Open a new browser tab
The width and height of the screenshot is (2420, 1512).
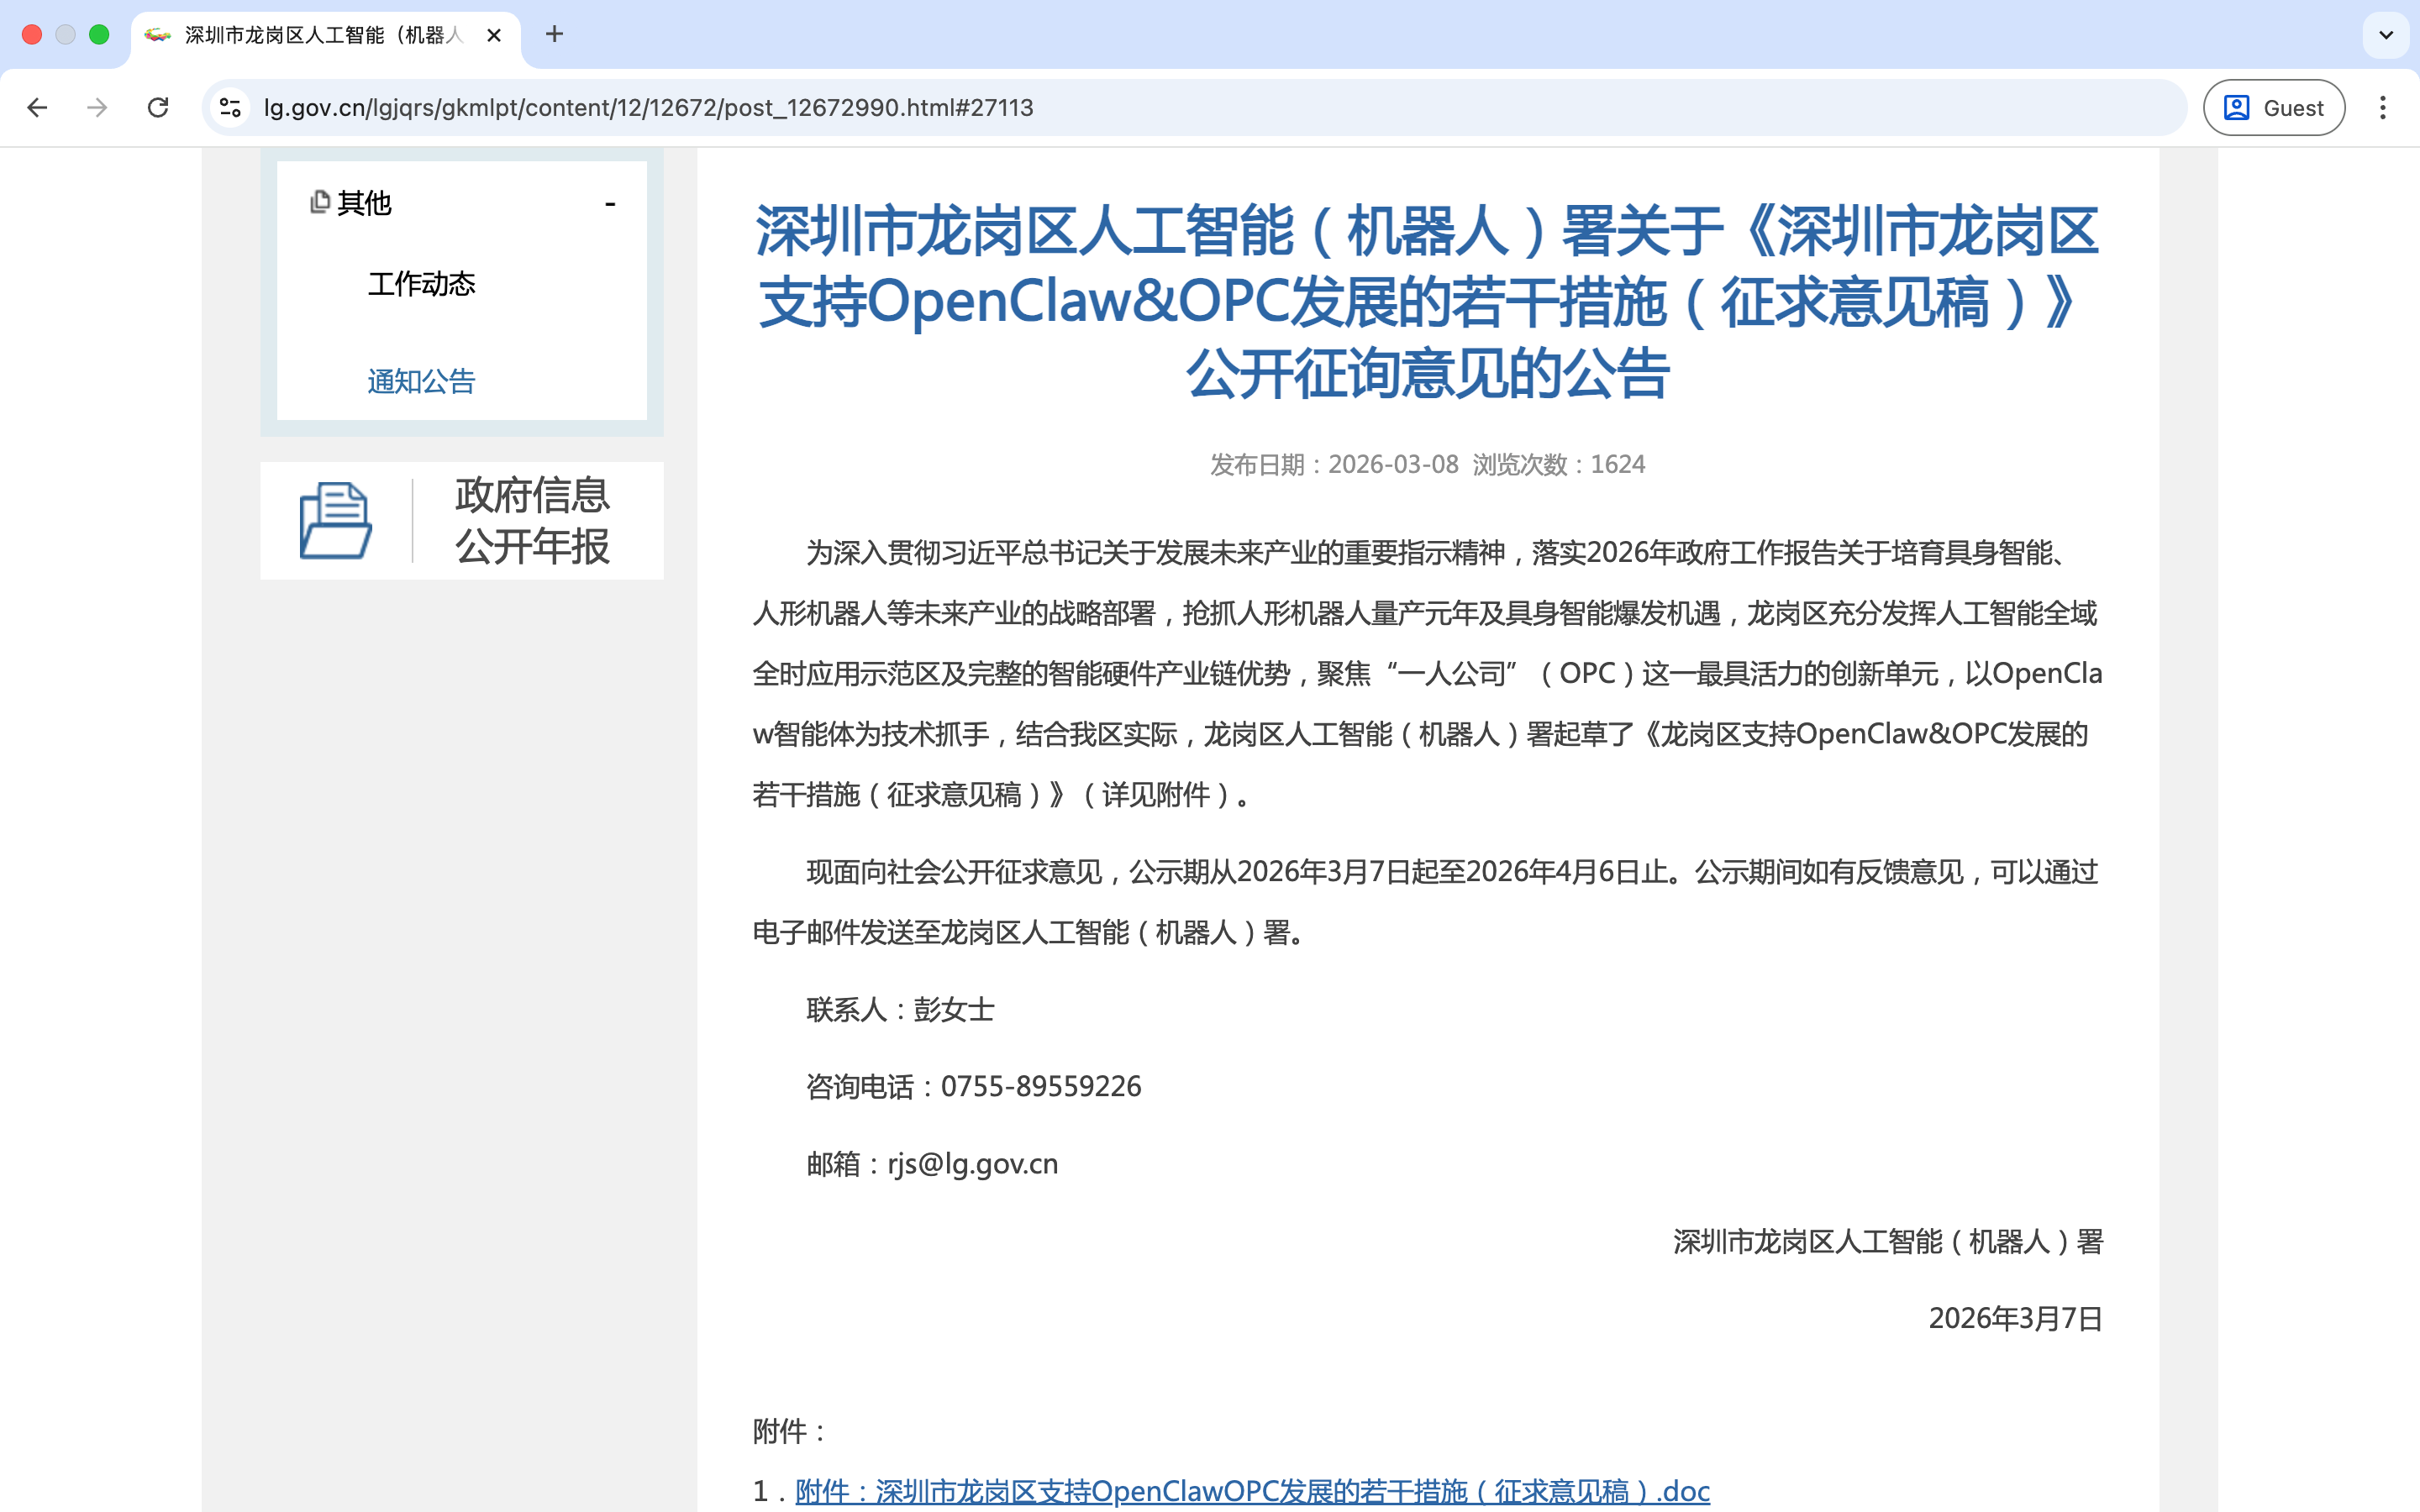(x=554, y=35)
